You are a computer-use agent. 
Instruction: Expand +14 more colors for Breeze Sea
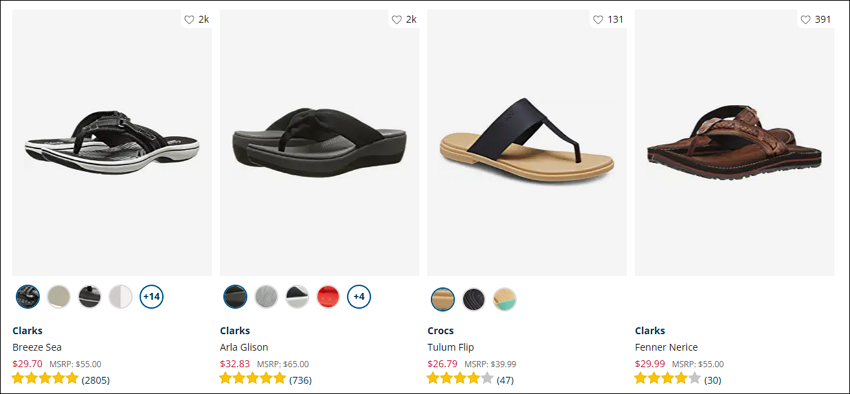(152, 296)
